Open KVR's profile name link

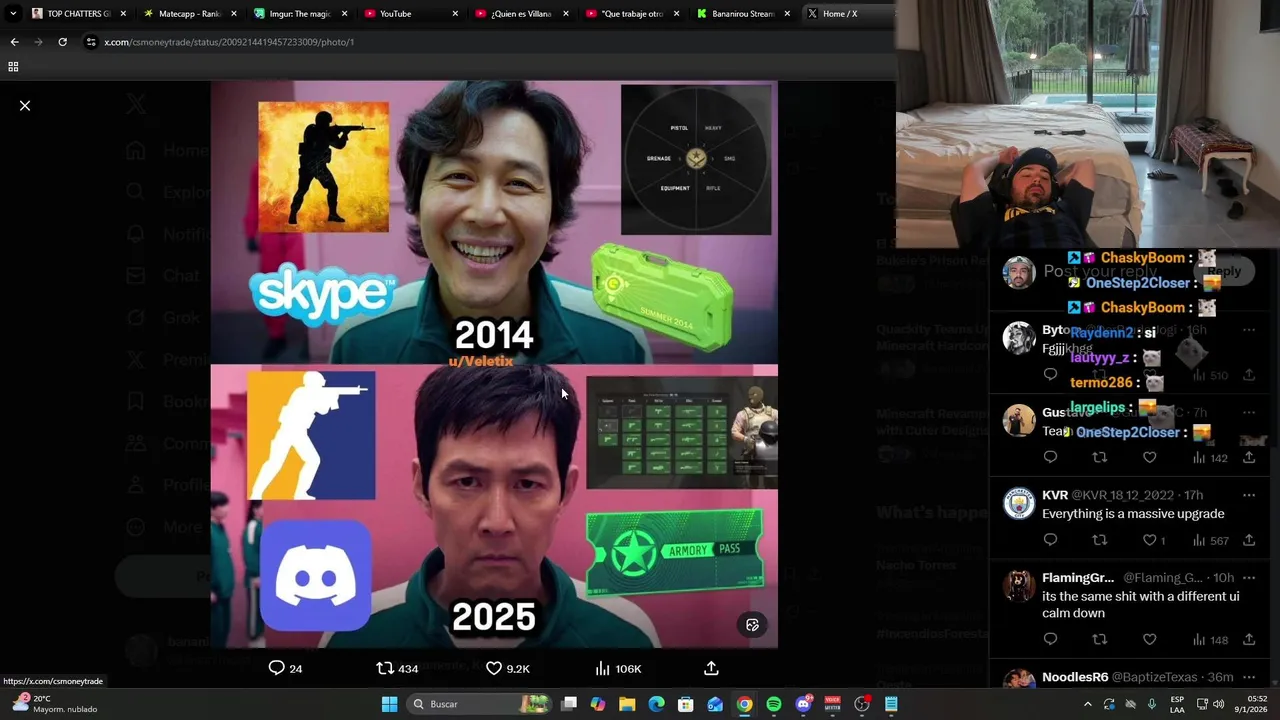(1055, 495)
